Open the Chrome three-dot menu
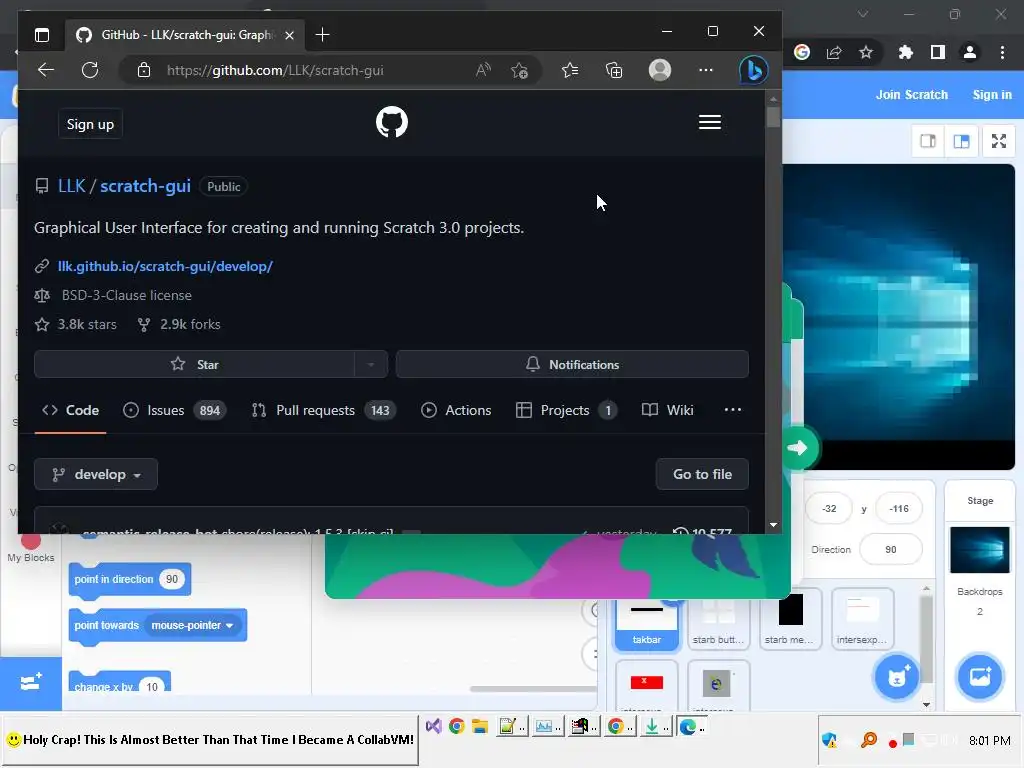The image size is (1024, 768). click(1002, 52)
